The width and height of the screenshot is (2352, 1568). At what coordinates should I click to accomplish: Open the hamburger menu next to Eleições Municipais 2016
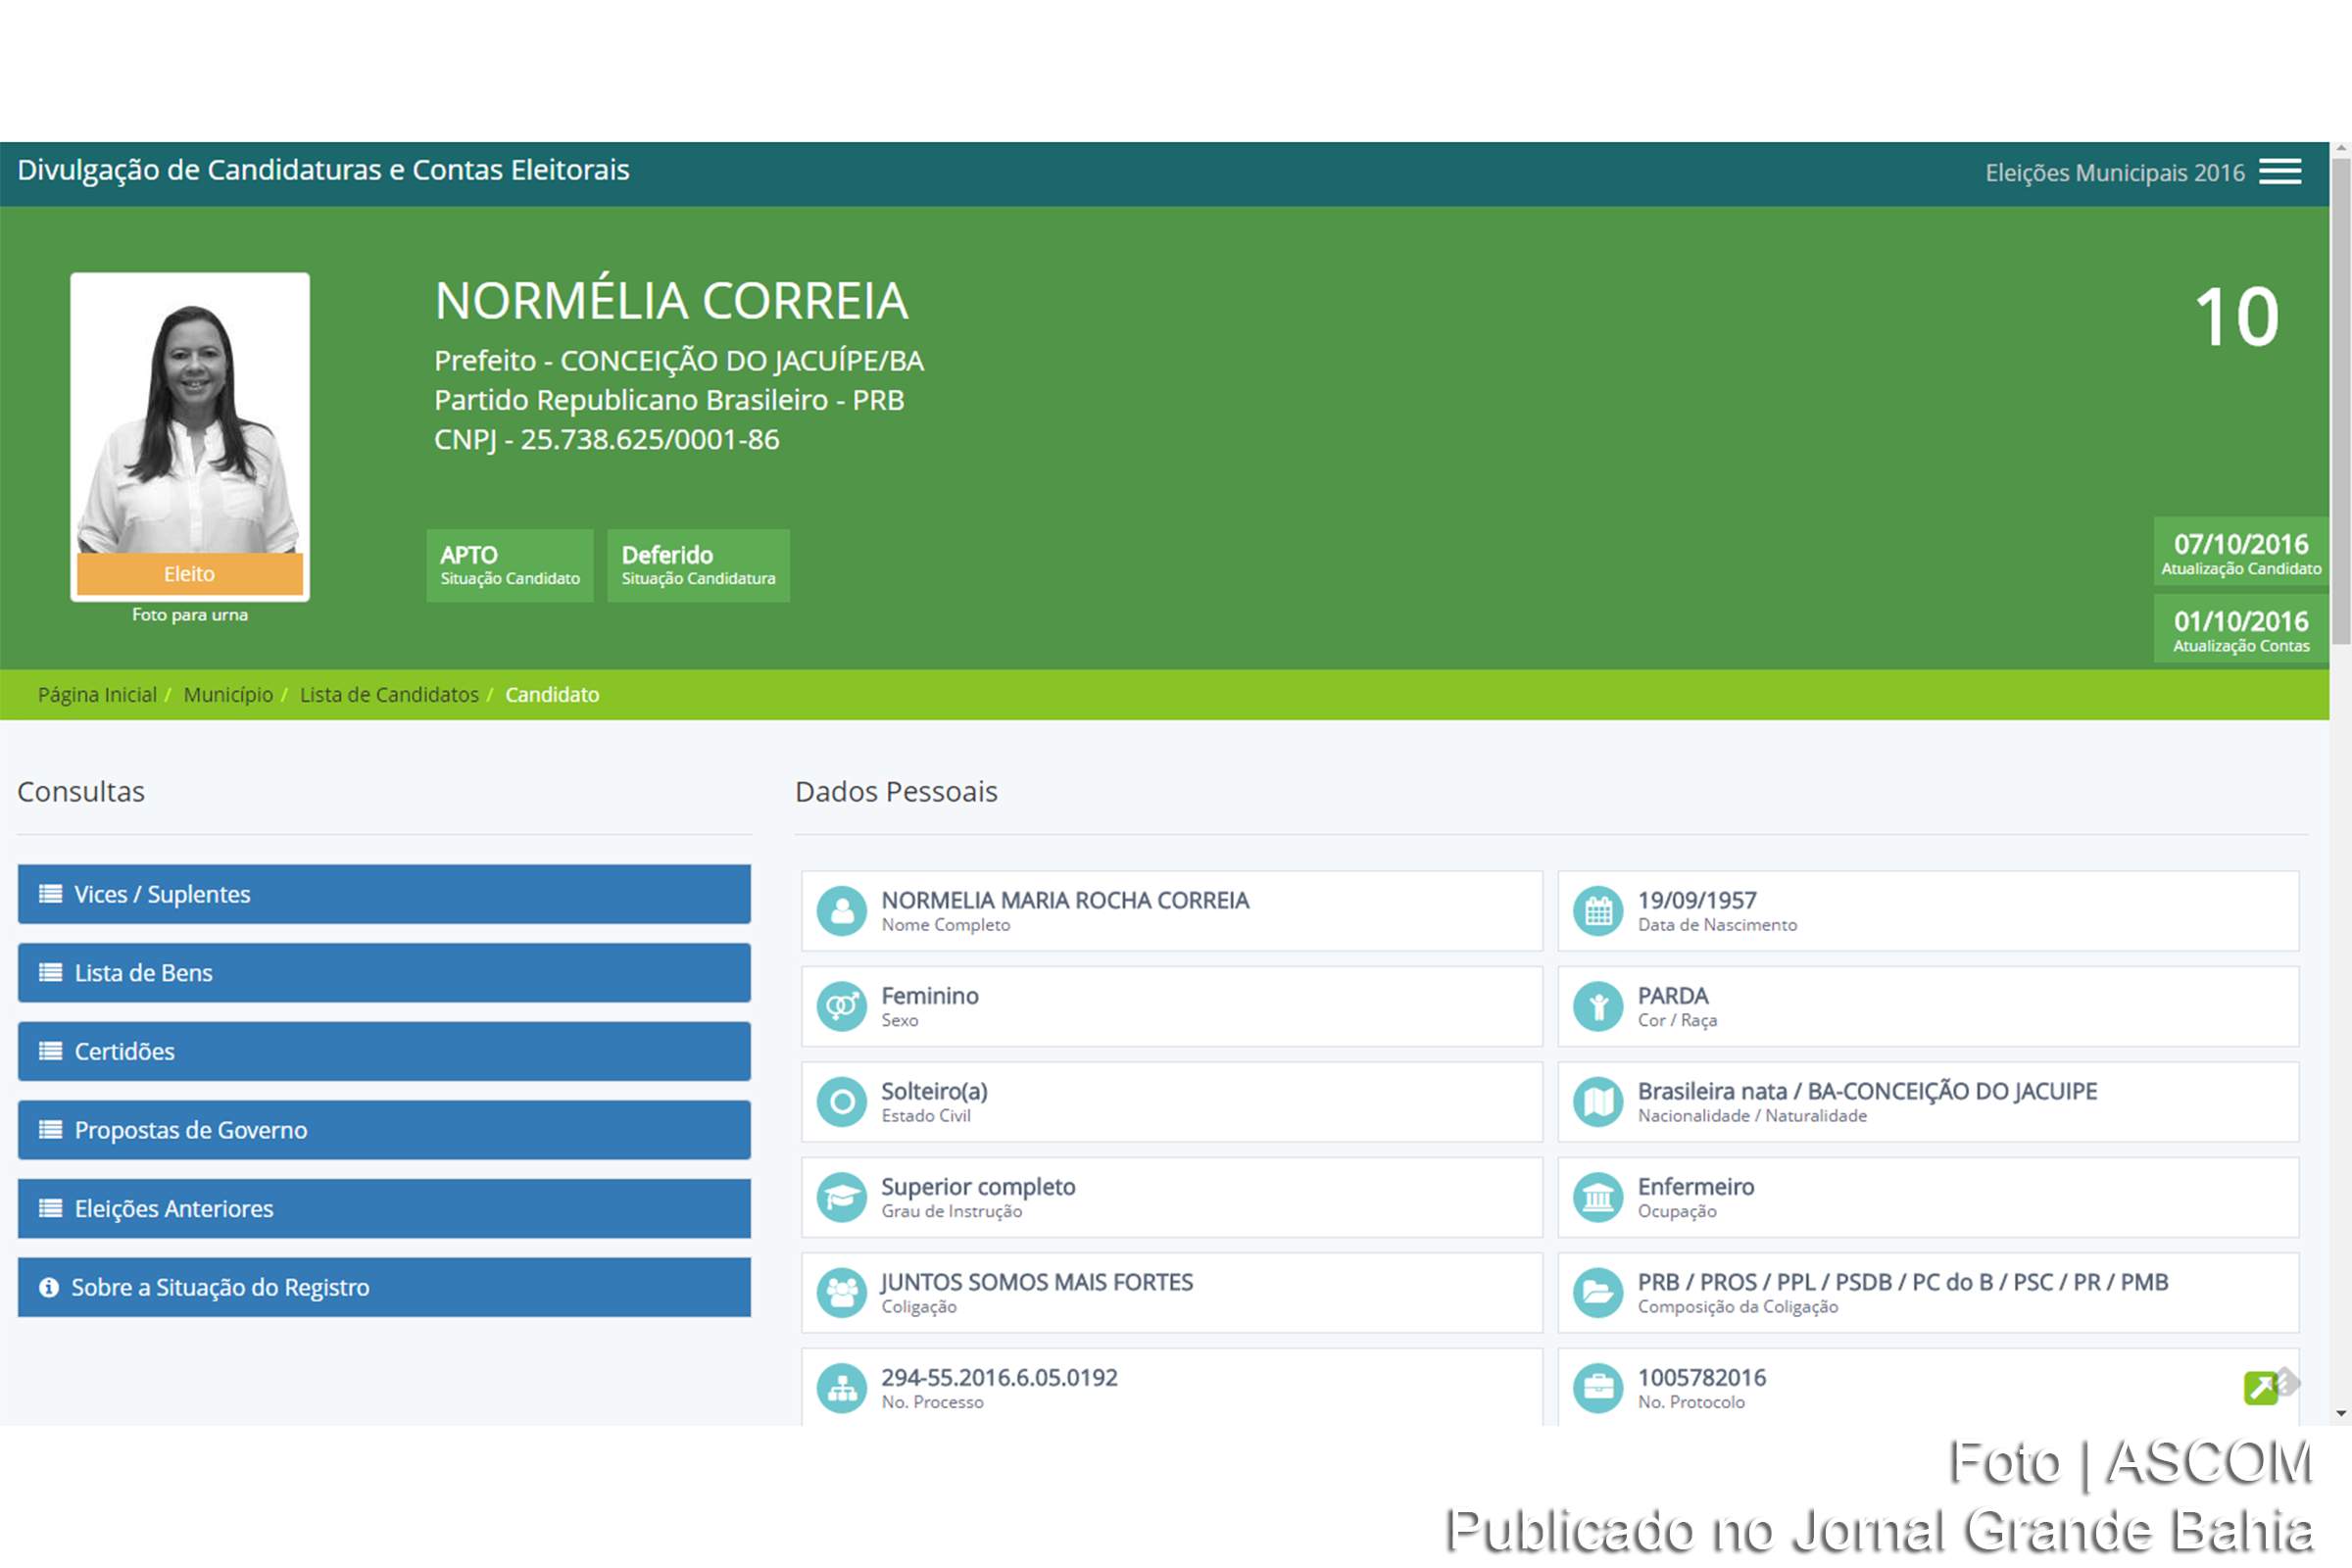pos(2281,171)
